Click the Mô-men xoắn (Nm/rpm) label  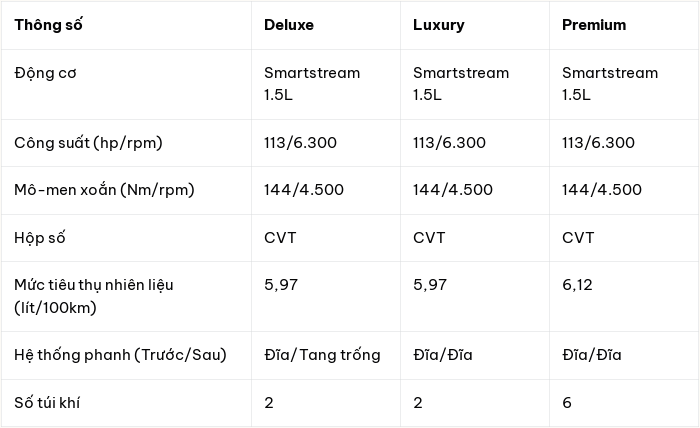(x=104, y=190)
